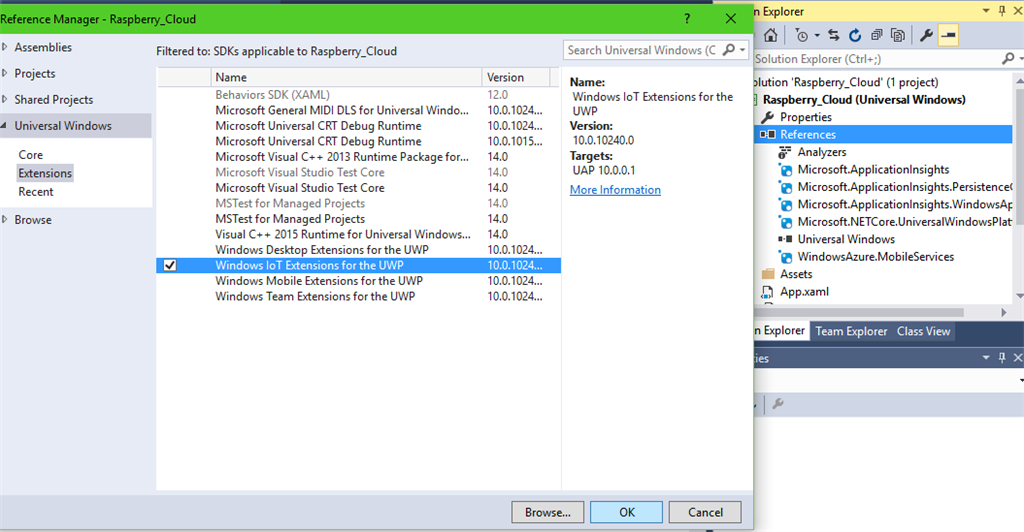Click the App.xaml file icon
This screenshot has width=1024, height=532.
768,292
